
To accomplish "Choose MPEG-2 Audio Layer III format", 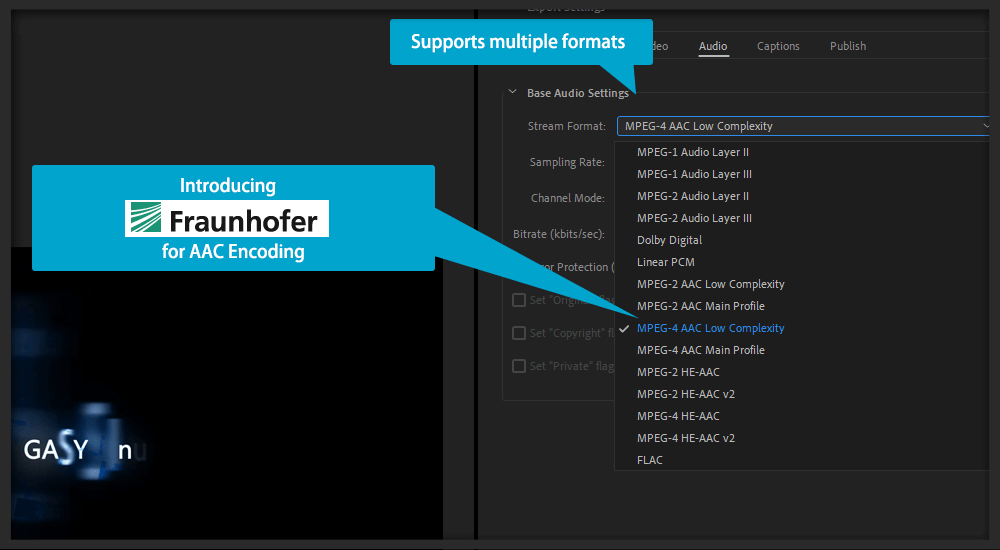I will pyautogui.click(x=694, y=218).
